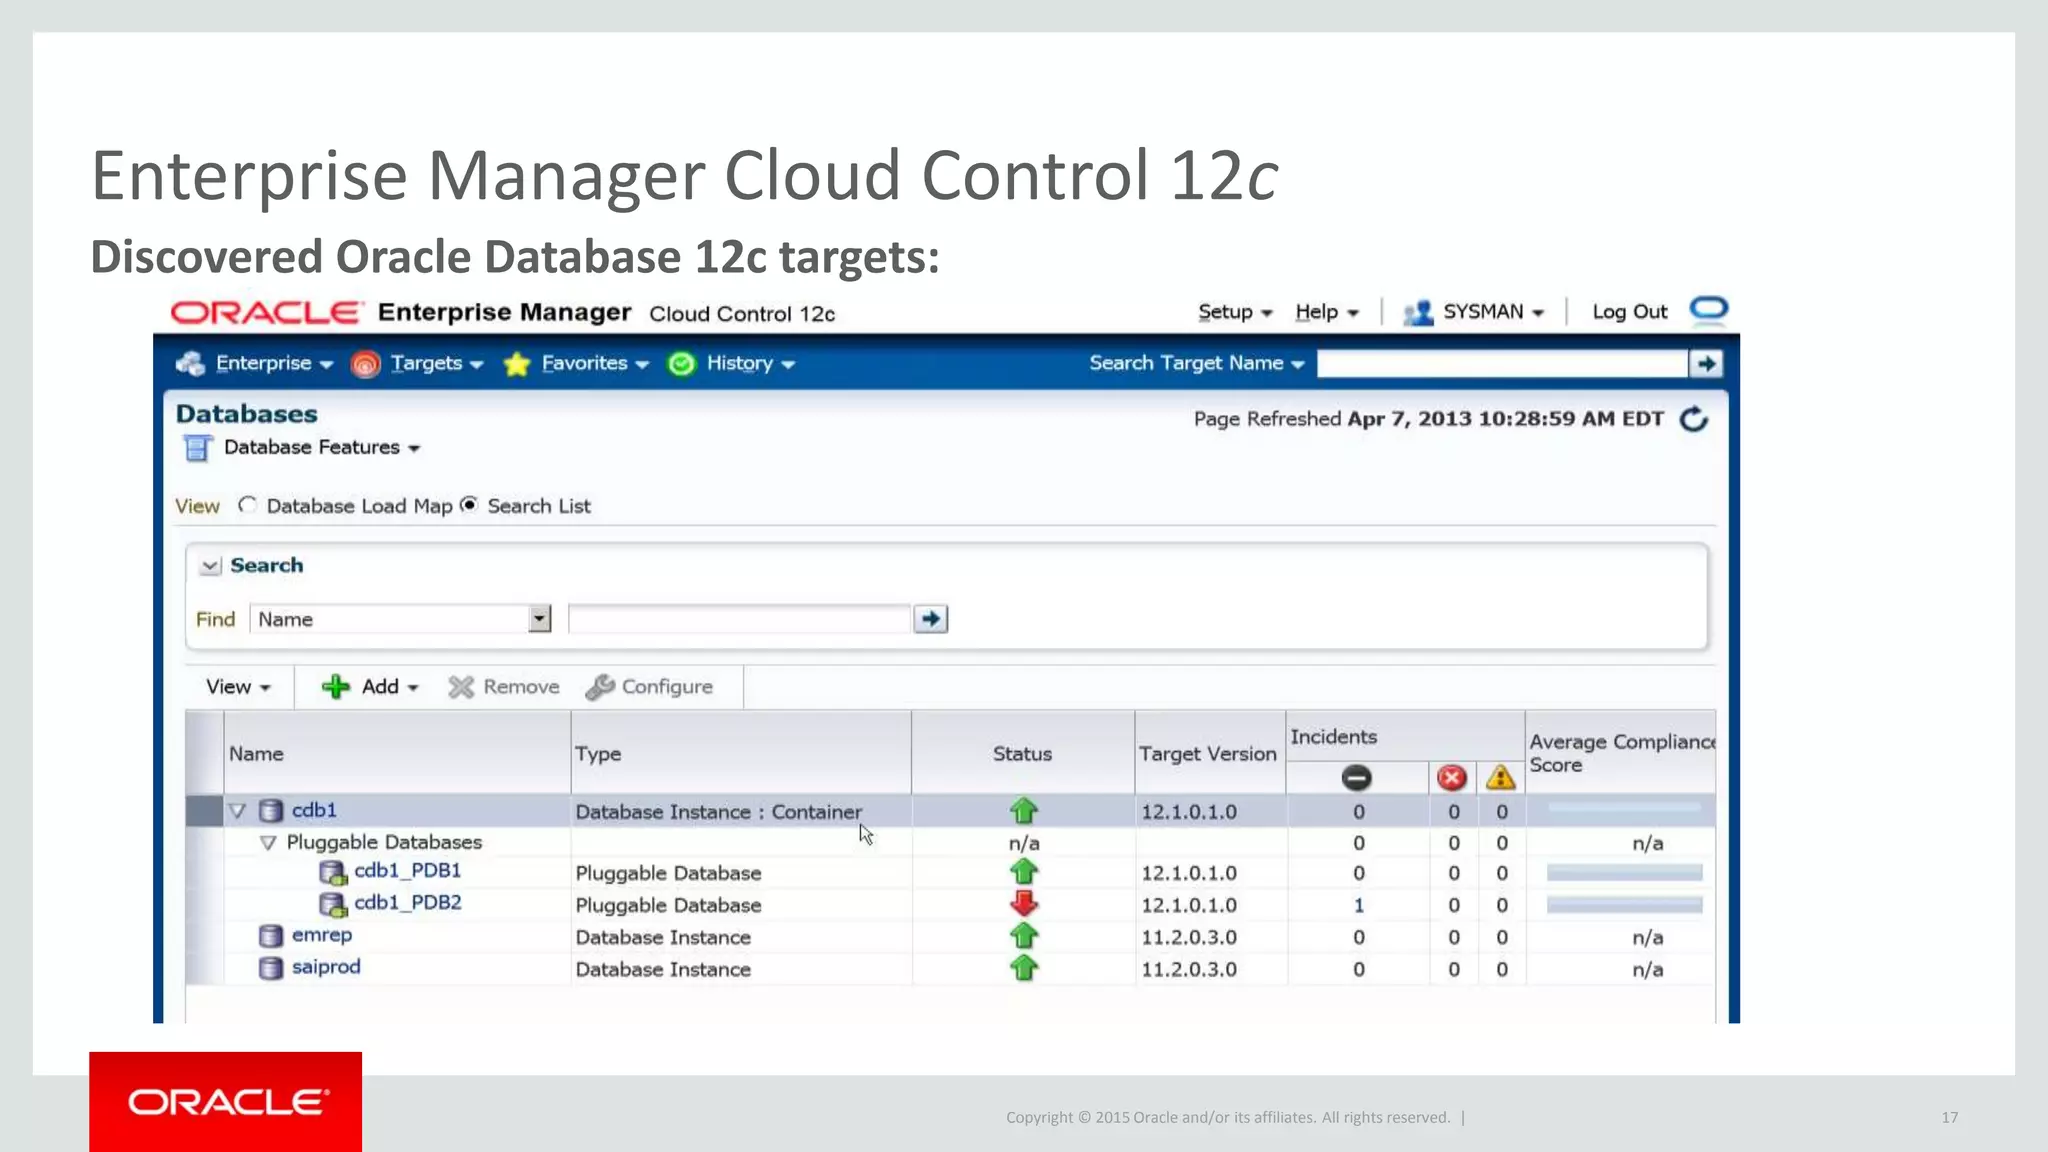Click the SYSMAN user icon
The height and width of the screenshot is (1152, 2048).
[1418, 313]
